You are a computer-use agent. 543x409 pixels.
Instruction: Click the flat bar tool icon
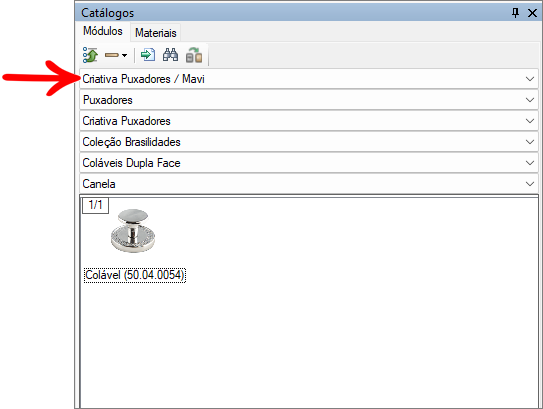112,55
